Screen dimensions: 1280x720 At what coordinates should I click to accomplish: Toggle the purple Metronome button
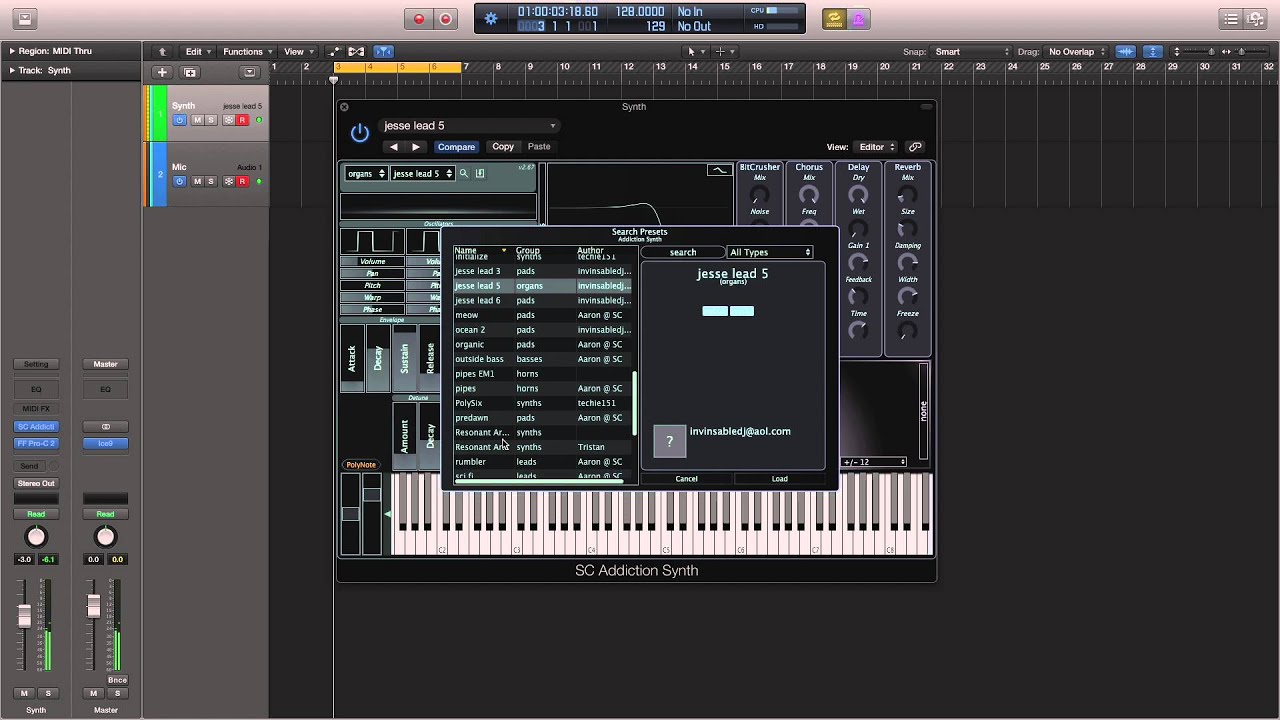[858, 19]
